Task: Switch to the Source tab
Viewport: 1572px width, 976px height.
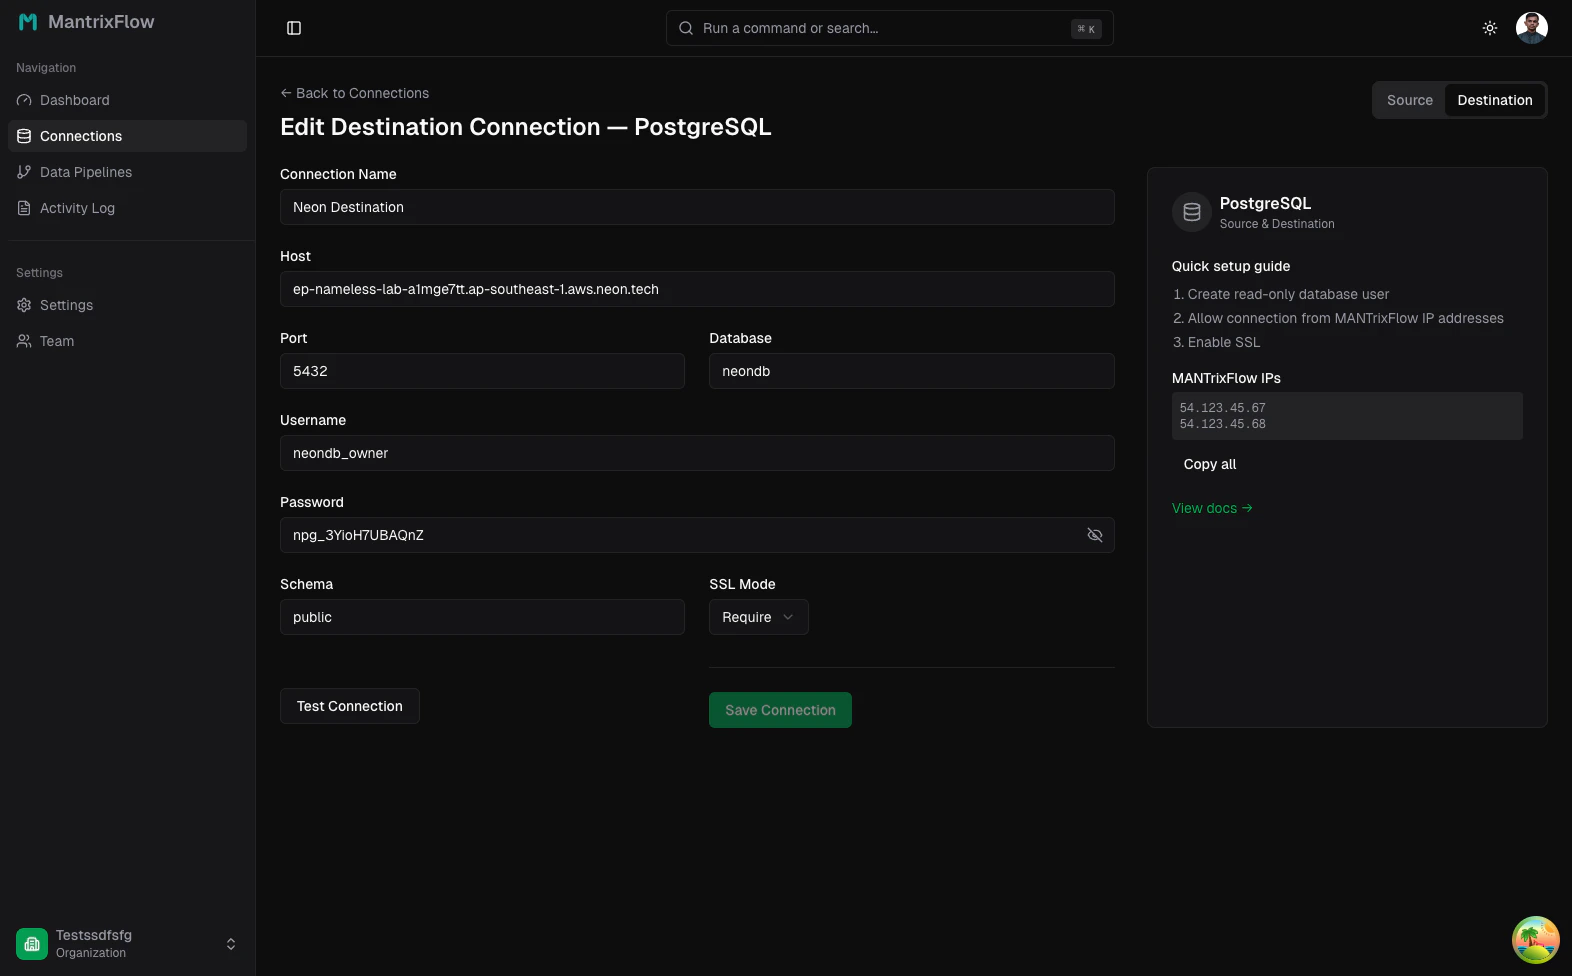Action: 1410,100
